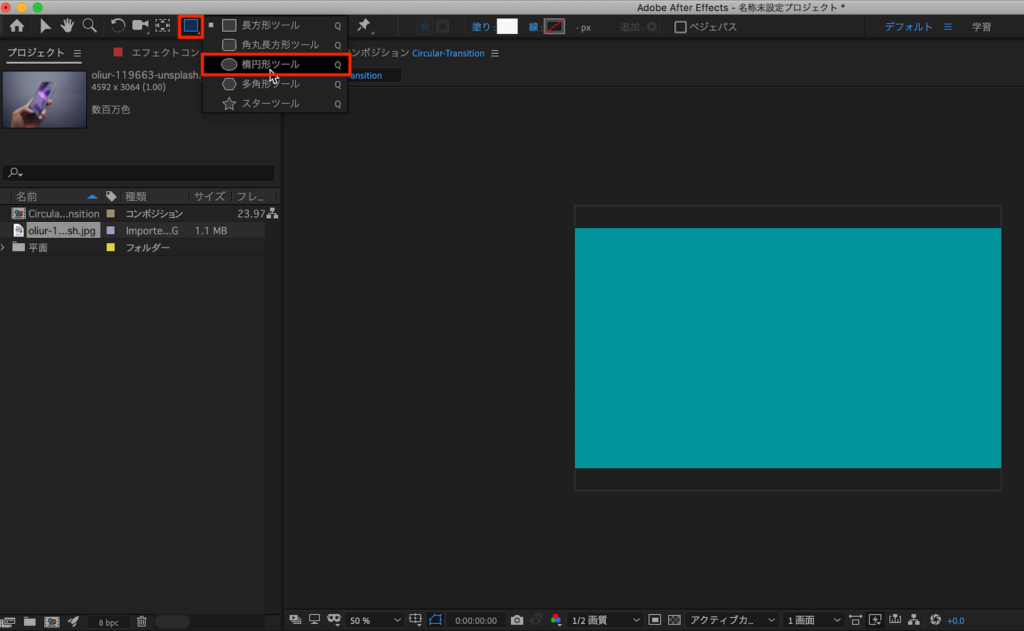Enable the ベジェパス checkbox

(681, 27)
